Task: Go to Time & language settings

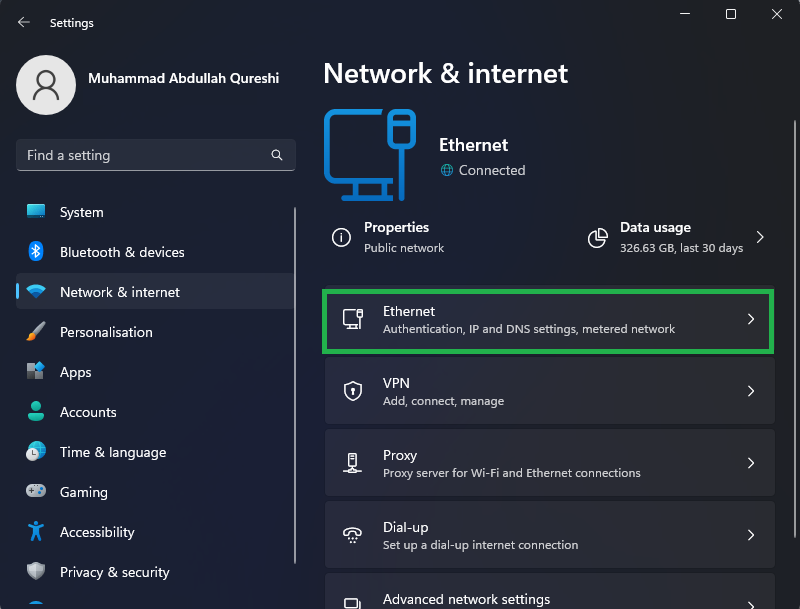Action: click(x=112, y=452)
